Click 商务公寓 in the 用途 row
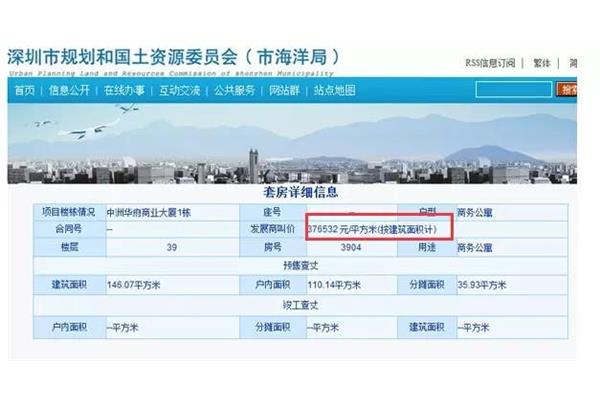This screenshot has width=600, height=400. [474, 248]
